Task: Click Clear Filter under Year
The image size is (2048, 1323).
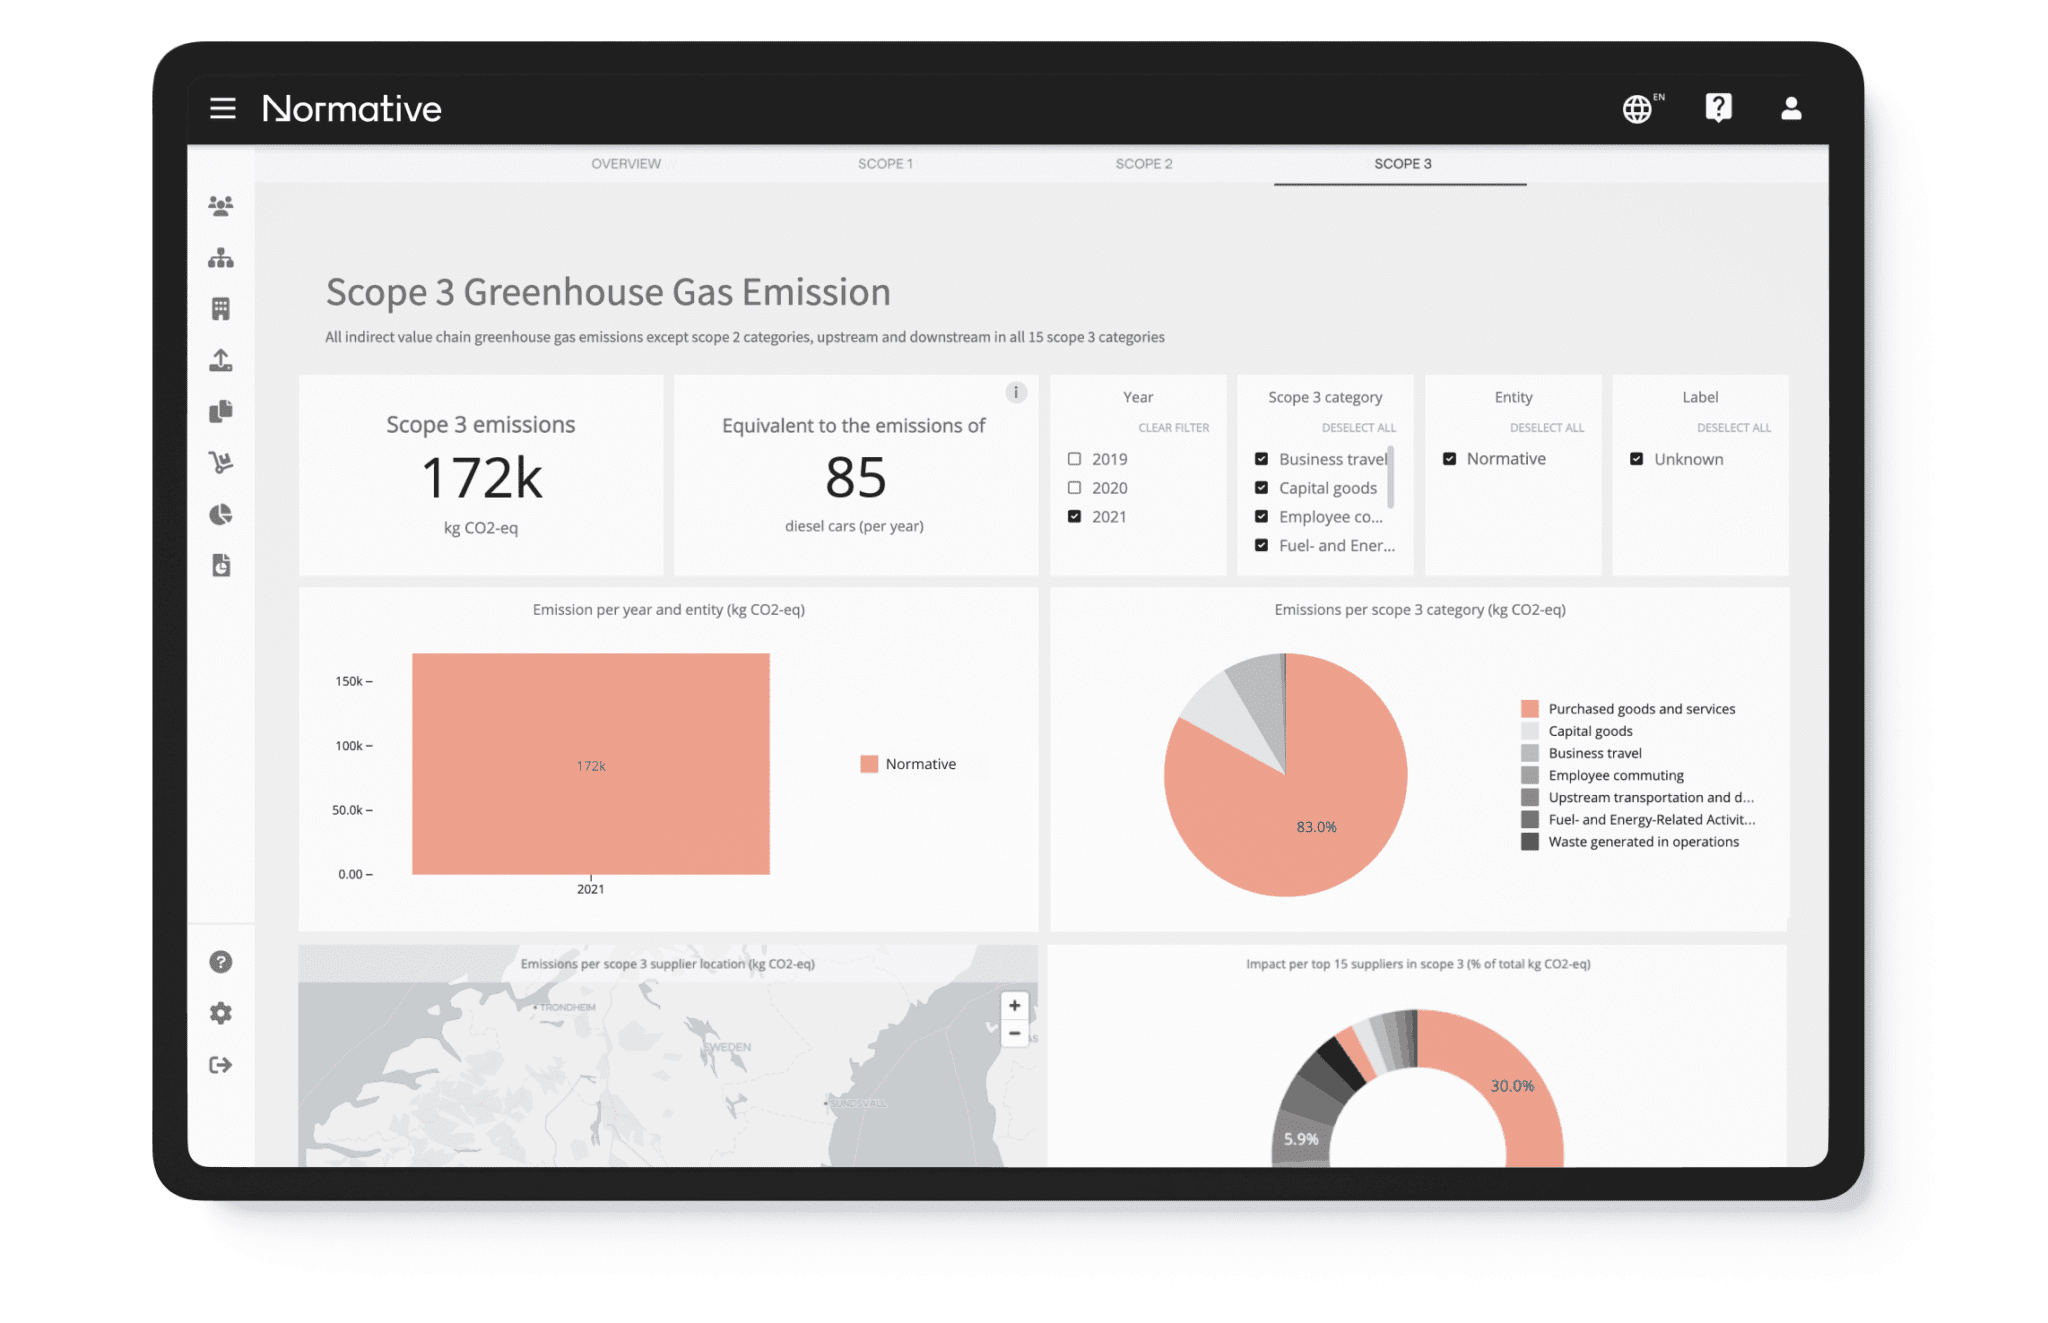Action: 1174,427
